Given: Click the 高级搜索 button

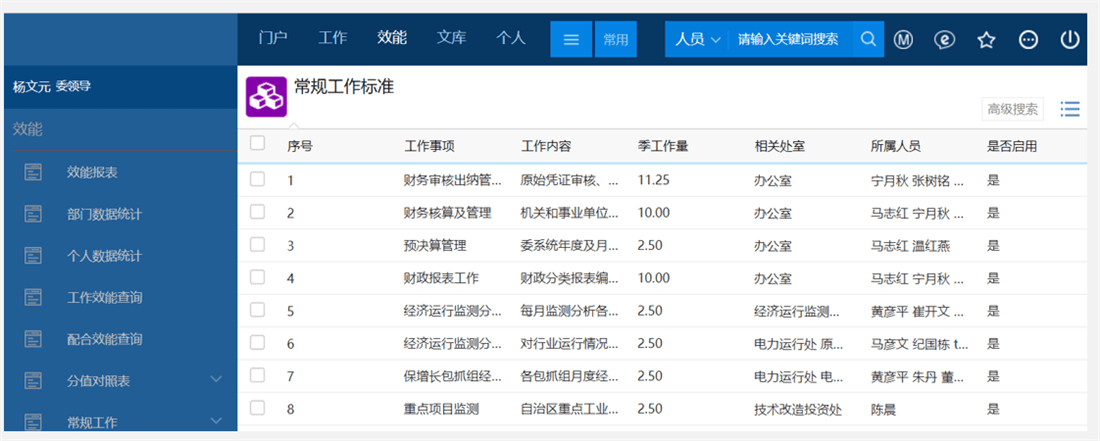Looking at the screenshot, I should 1012,109.
